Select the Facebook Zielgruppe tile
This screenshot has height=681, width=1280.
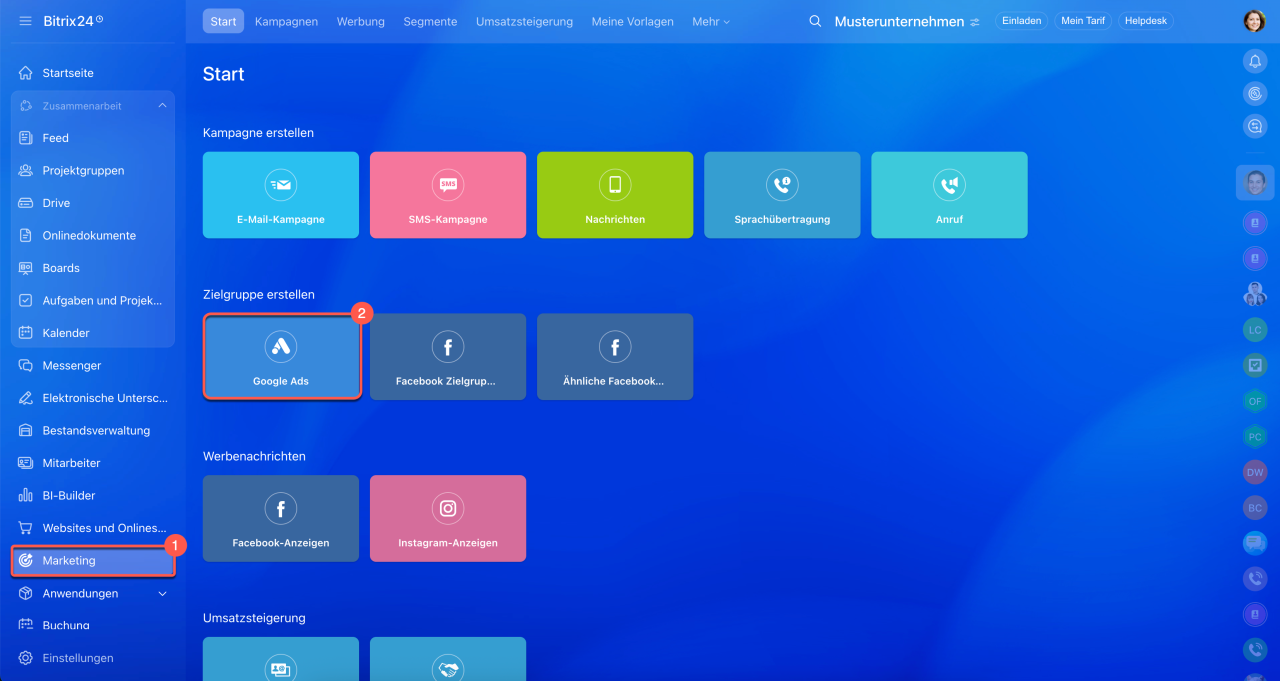click(448, 357)
